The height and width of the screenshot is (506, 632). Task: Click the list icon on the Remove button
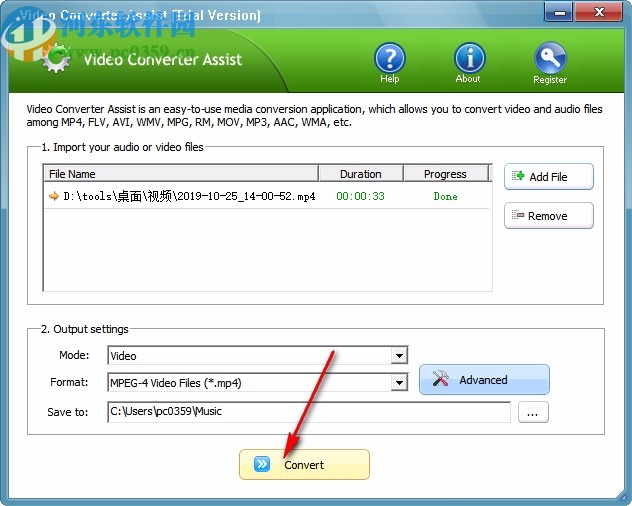tap(518, 215)
